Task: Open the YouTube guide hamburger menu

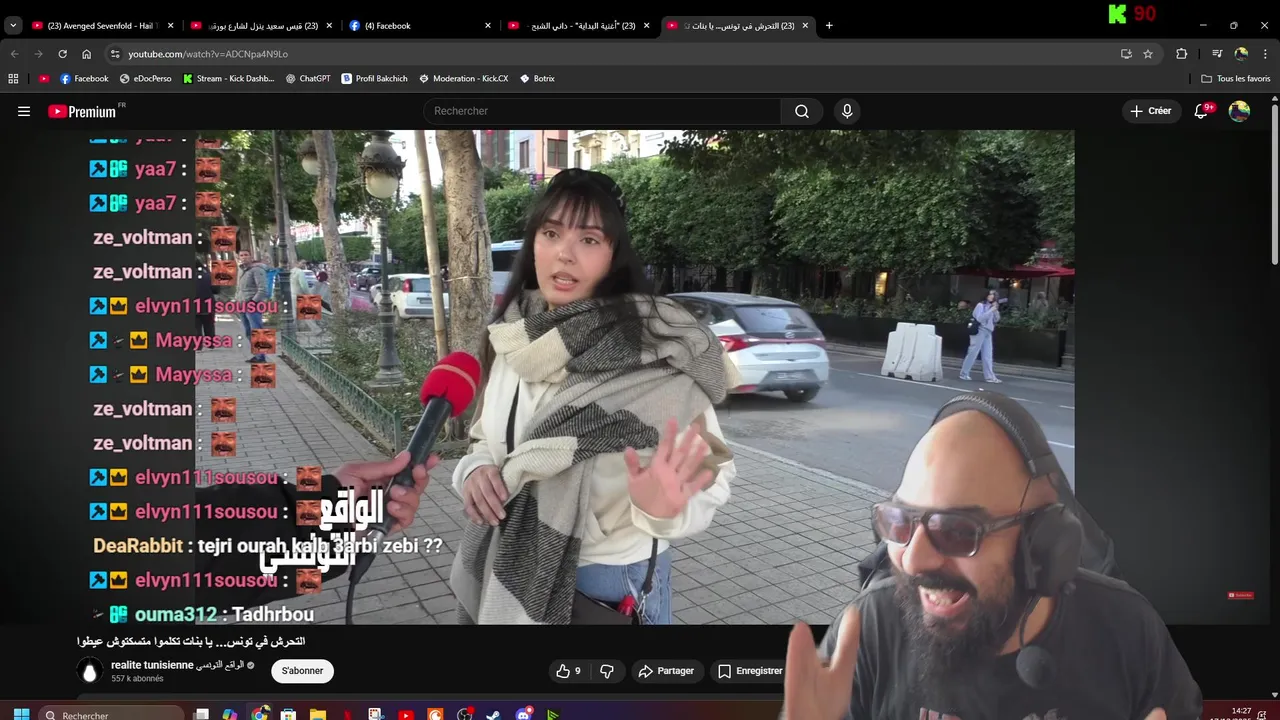Action: click(x=24, y=111)
